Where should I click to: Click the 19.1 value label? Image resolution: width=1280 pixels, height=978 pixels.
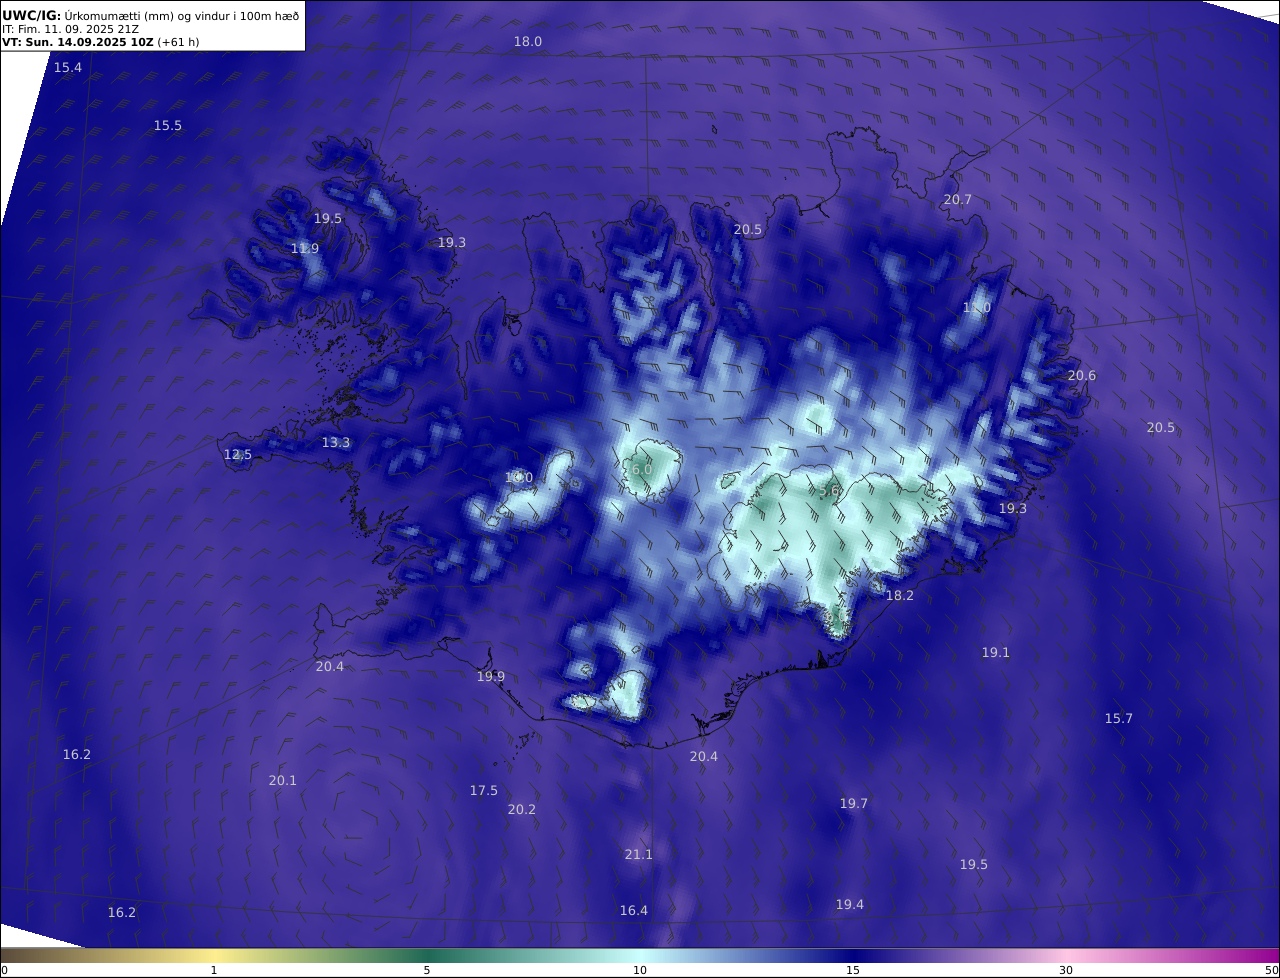(996, 652)
